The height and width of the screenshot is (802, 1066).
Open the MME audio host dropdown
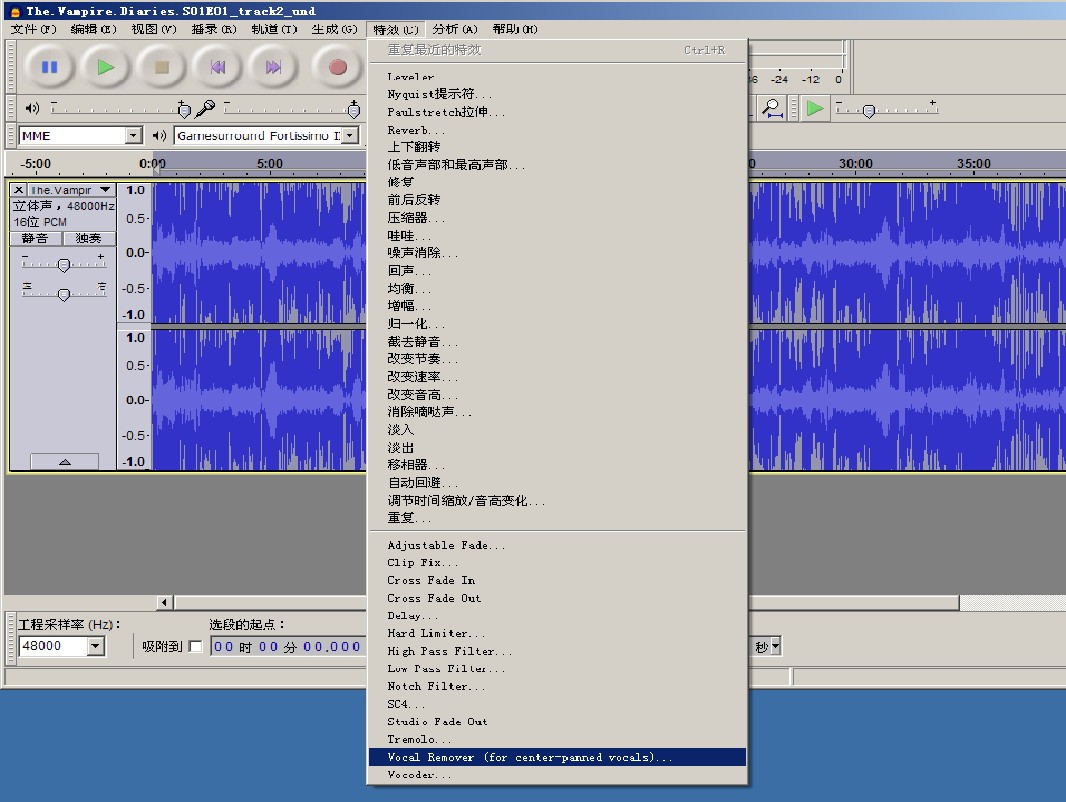click(134, 135)
